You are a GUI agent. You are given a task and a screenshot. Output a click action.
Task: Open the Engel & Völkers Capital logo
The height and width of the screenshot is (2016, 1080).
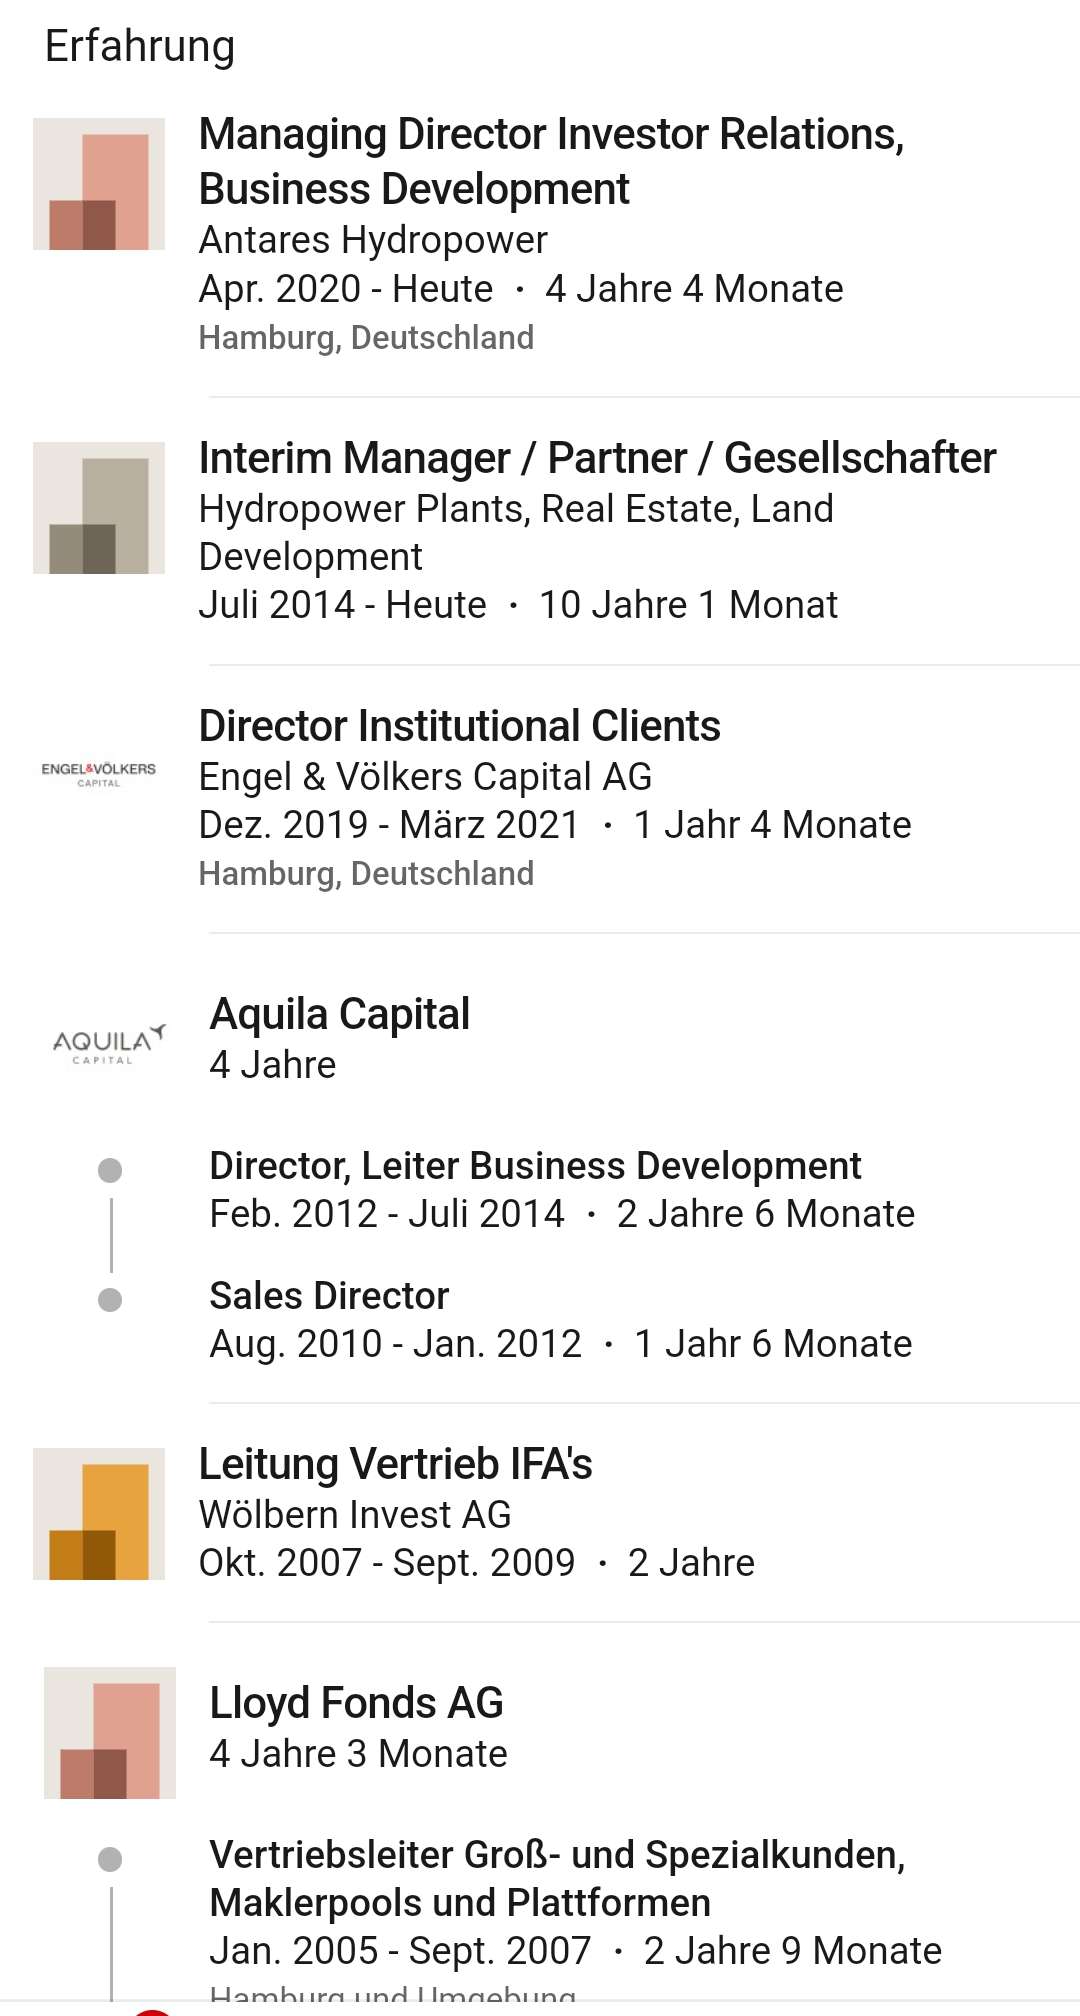[x=99, y=774]
